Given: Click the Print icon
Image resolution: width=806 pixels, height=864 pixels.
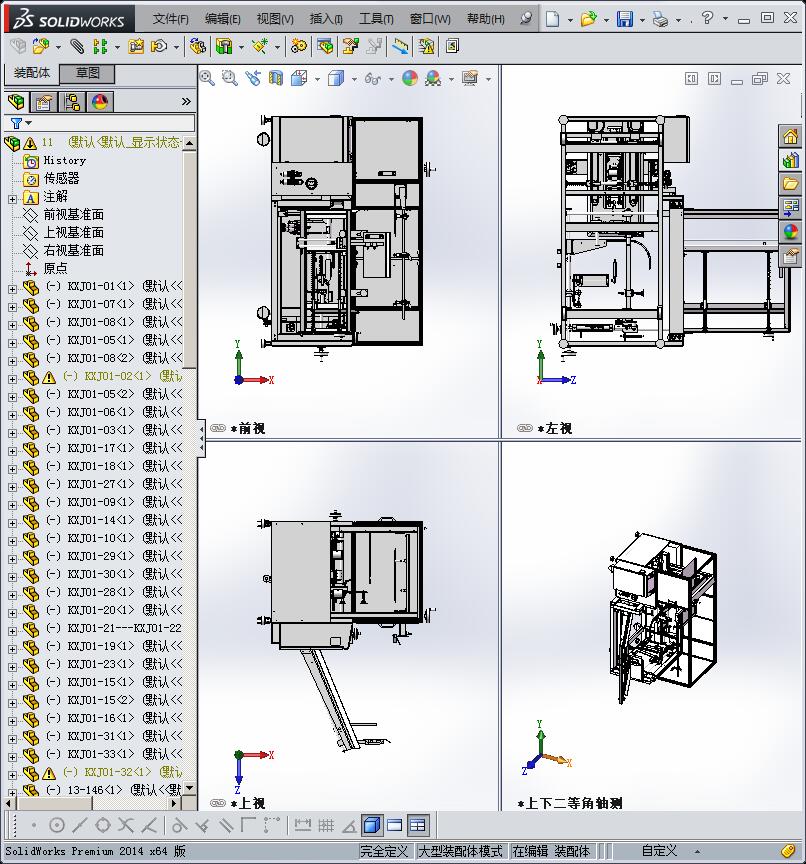Looking at the screenshot, I should [660, 19].
